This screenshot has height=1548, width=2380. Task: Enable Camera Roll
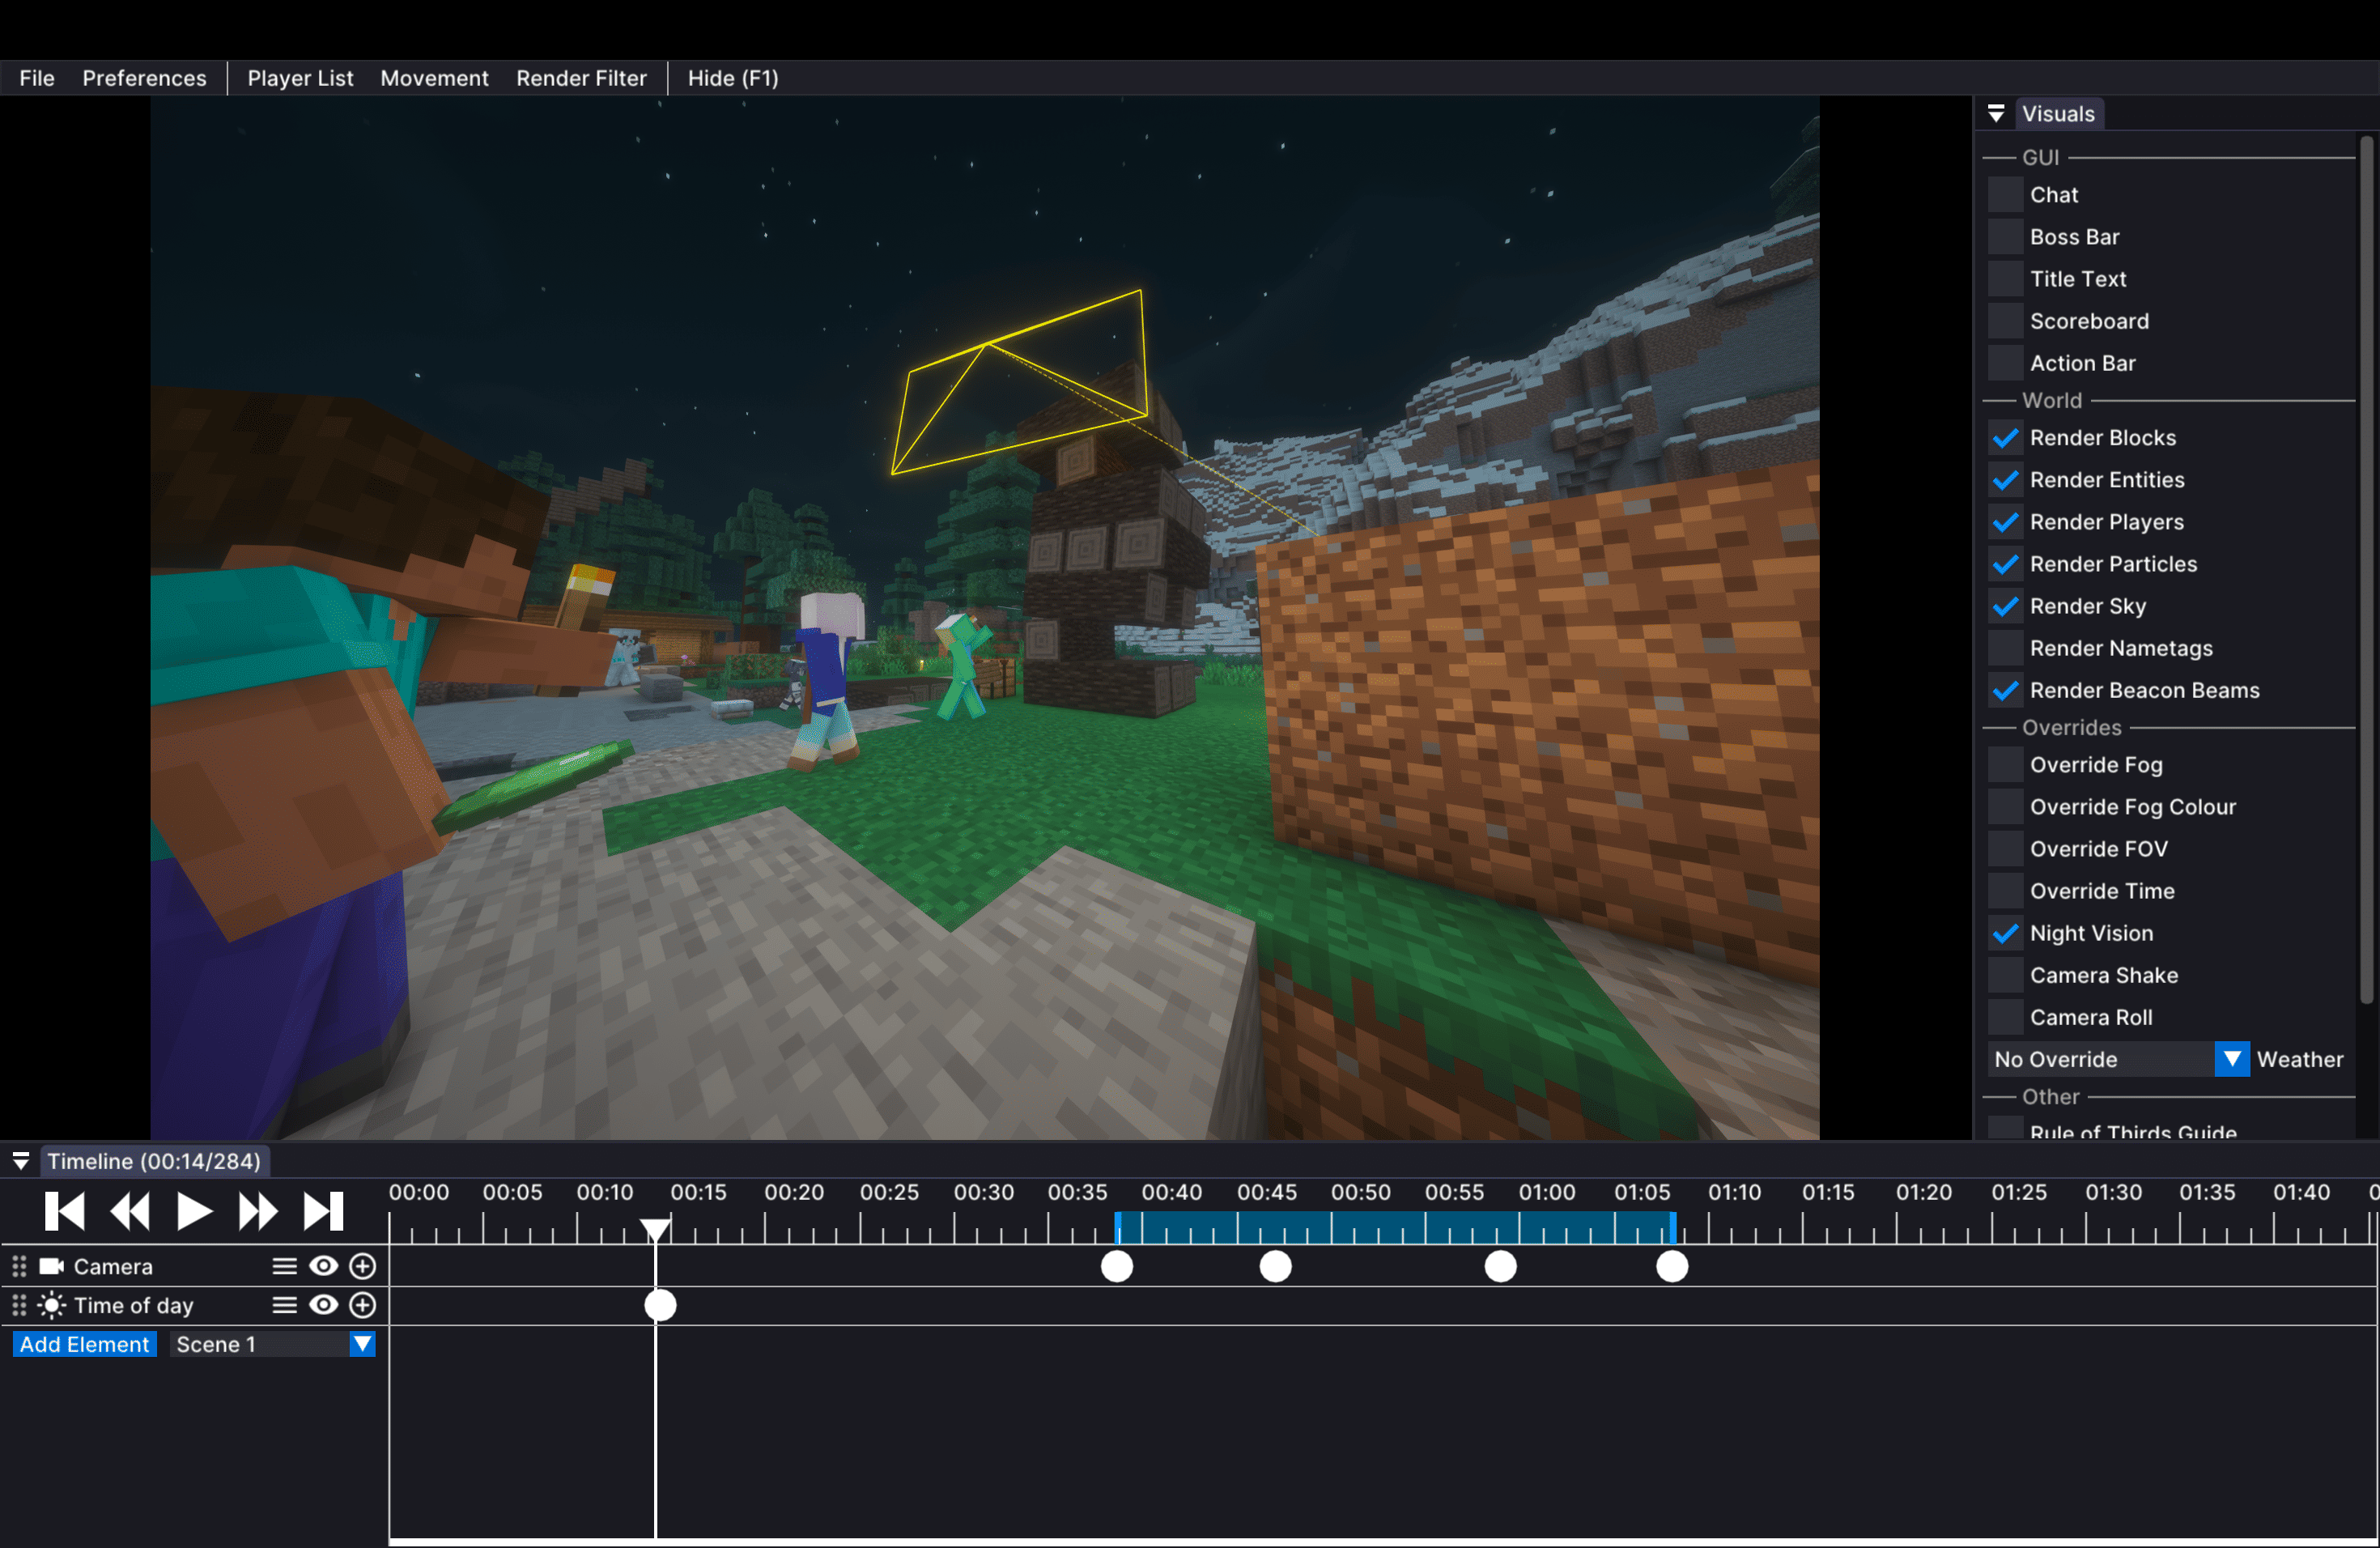click(2005, 1017)
